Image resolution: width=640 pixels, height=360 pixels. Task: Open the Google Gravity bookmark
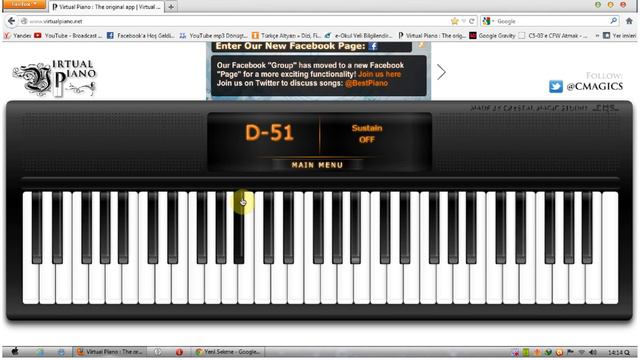click(x=492, y=36)
